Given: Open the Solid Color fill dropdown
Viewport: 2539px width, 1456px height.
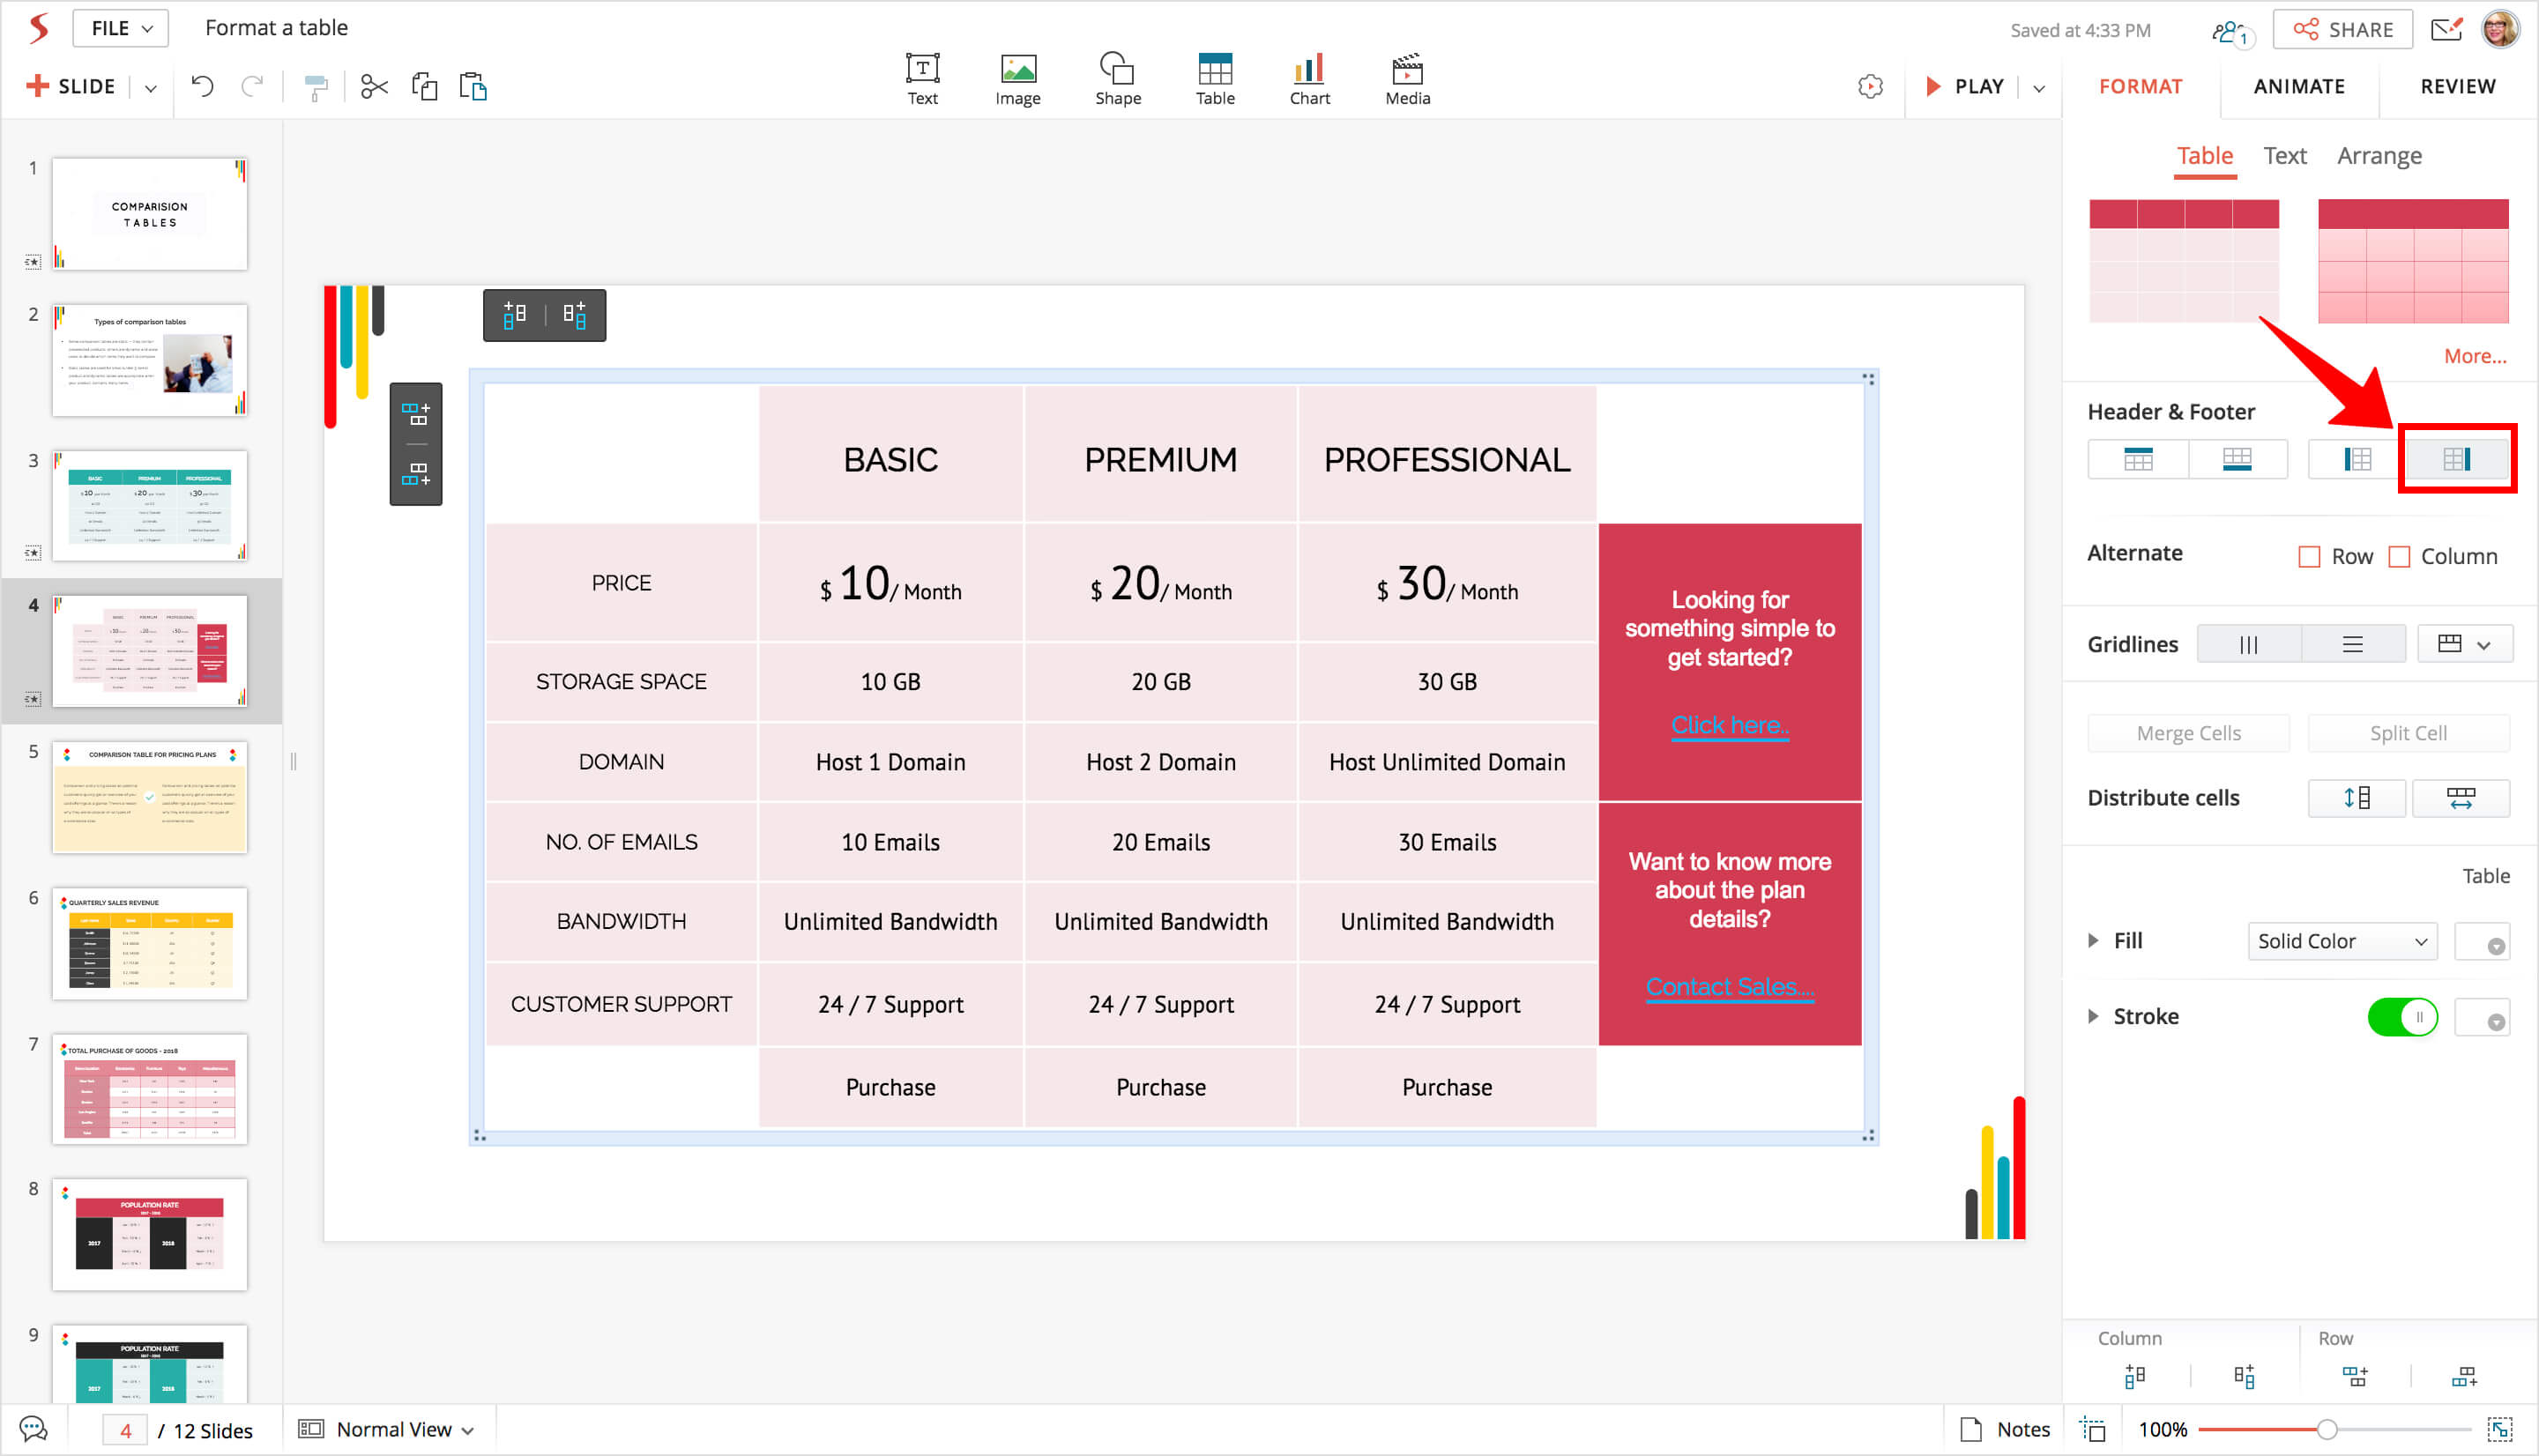Looking at the screenshot, I should pos(2341,941).
